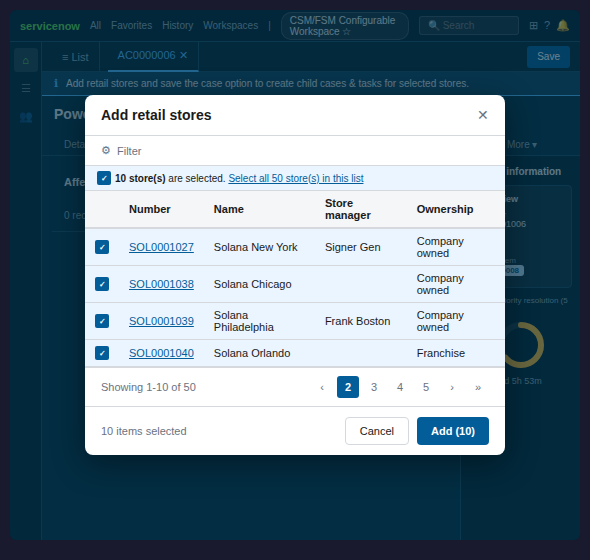
Task: Open the Favorites menu
Action: point(132,26)
